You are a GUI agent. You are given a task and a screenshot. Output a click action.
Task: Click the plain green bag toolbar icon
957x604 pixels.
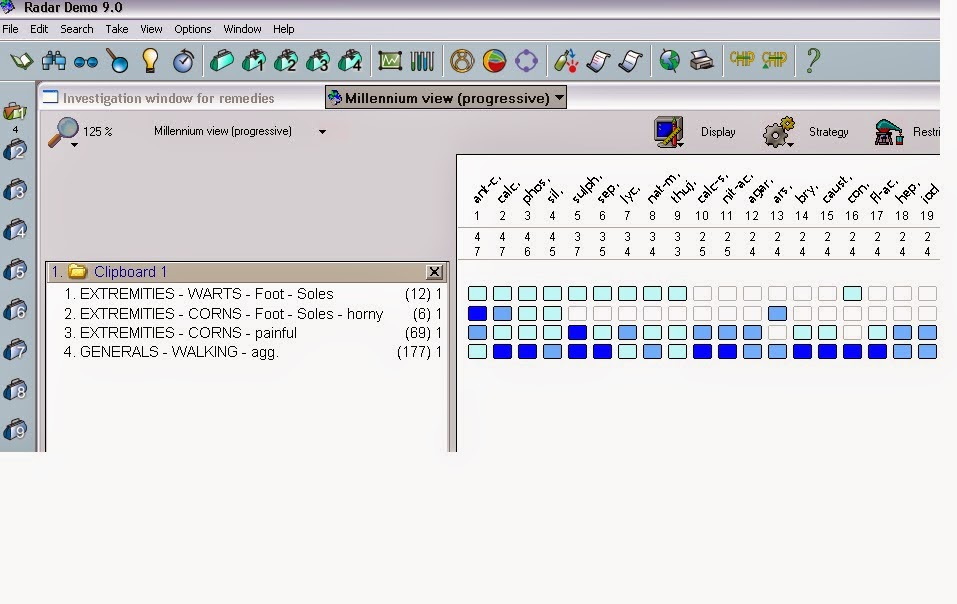coord(221,61)
